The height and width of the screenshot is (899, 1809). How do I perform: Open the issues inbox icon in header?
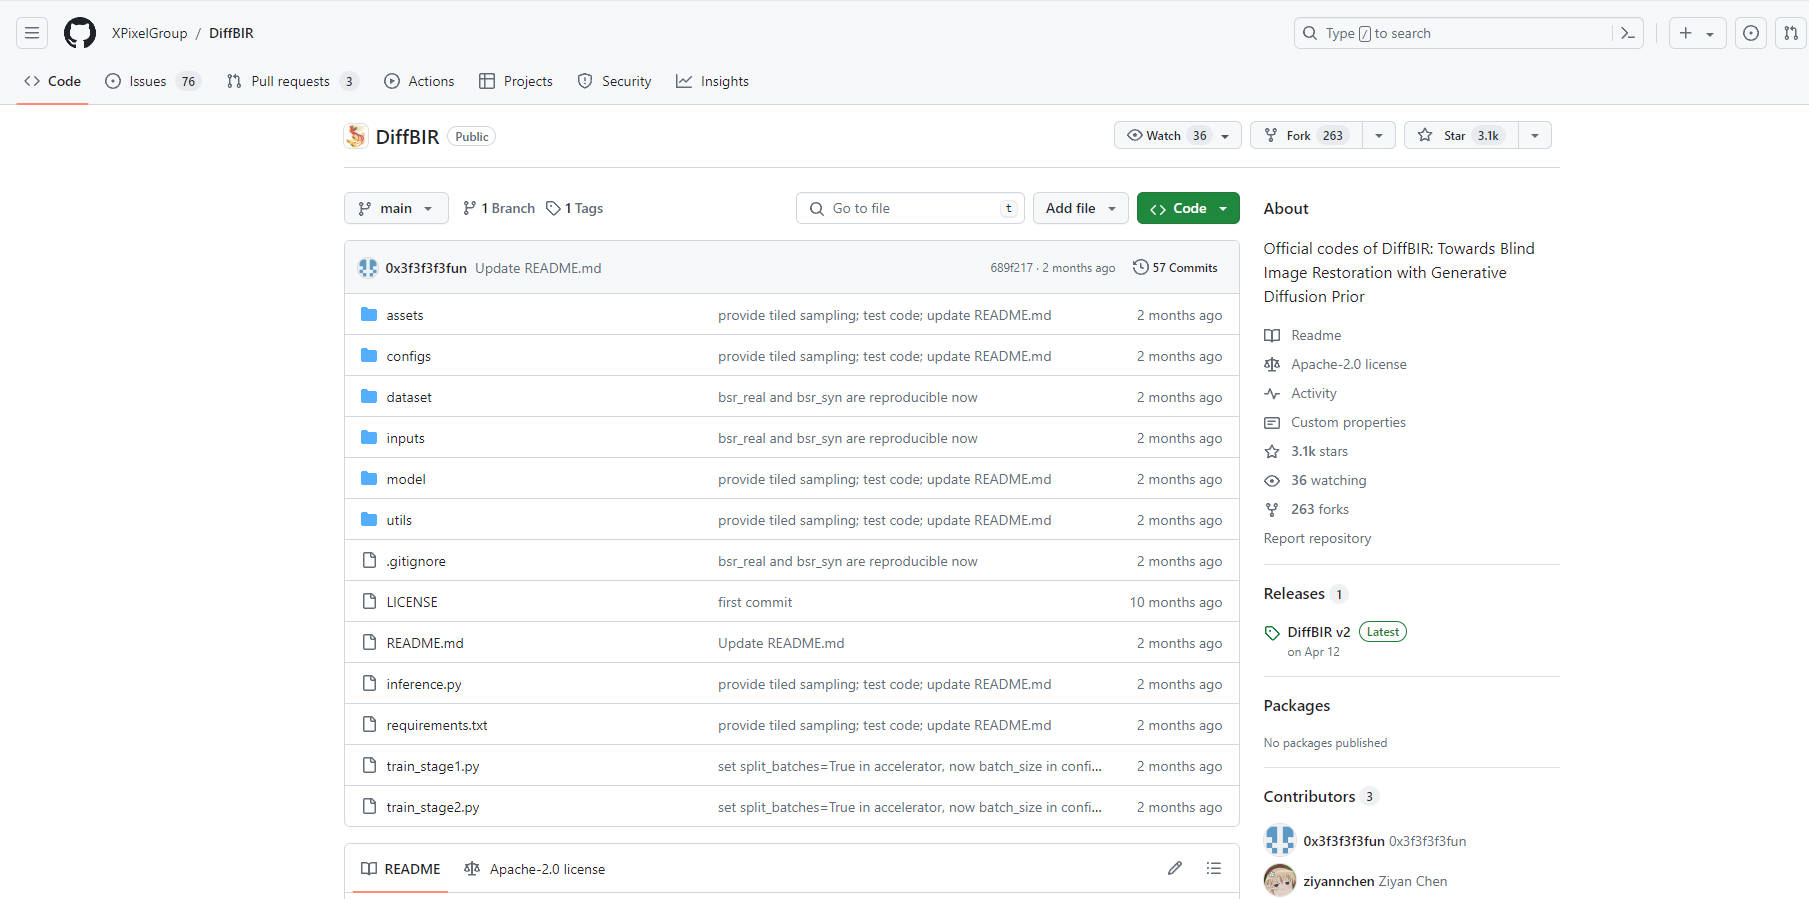[1750, 33]
